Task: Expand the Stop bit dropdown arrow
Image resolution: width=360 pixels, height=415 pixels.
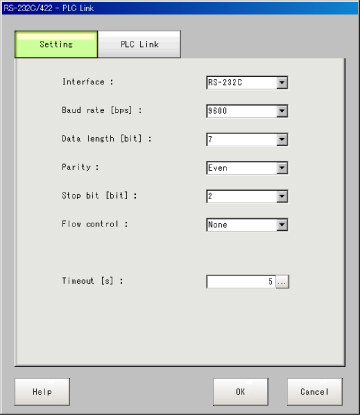Action: click(282, 196)
